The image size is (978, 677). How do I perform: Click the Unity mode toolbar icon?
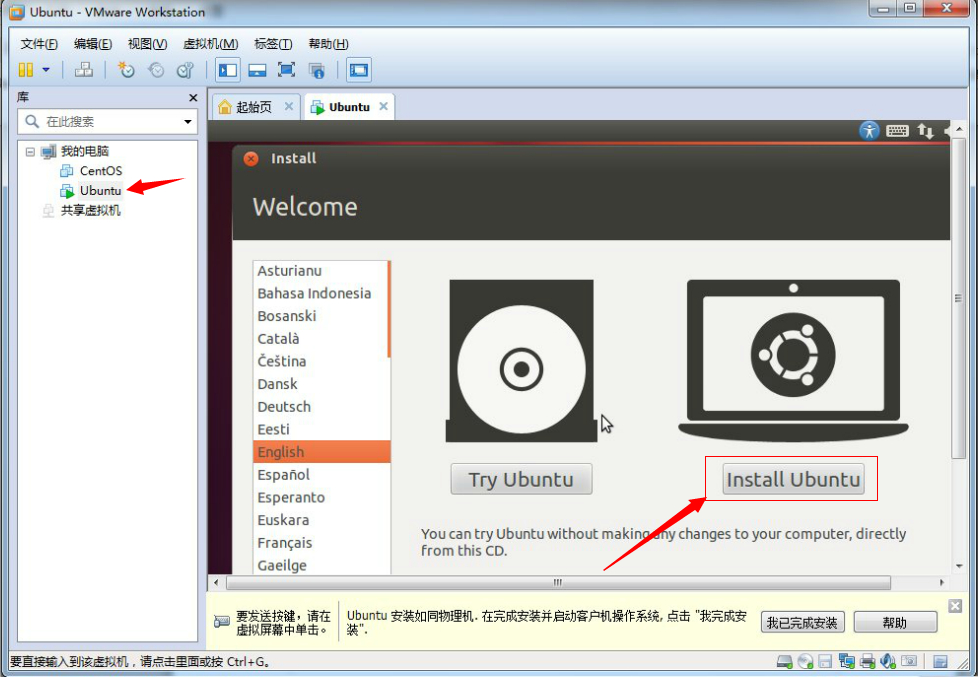[x=317, y=70]
